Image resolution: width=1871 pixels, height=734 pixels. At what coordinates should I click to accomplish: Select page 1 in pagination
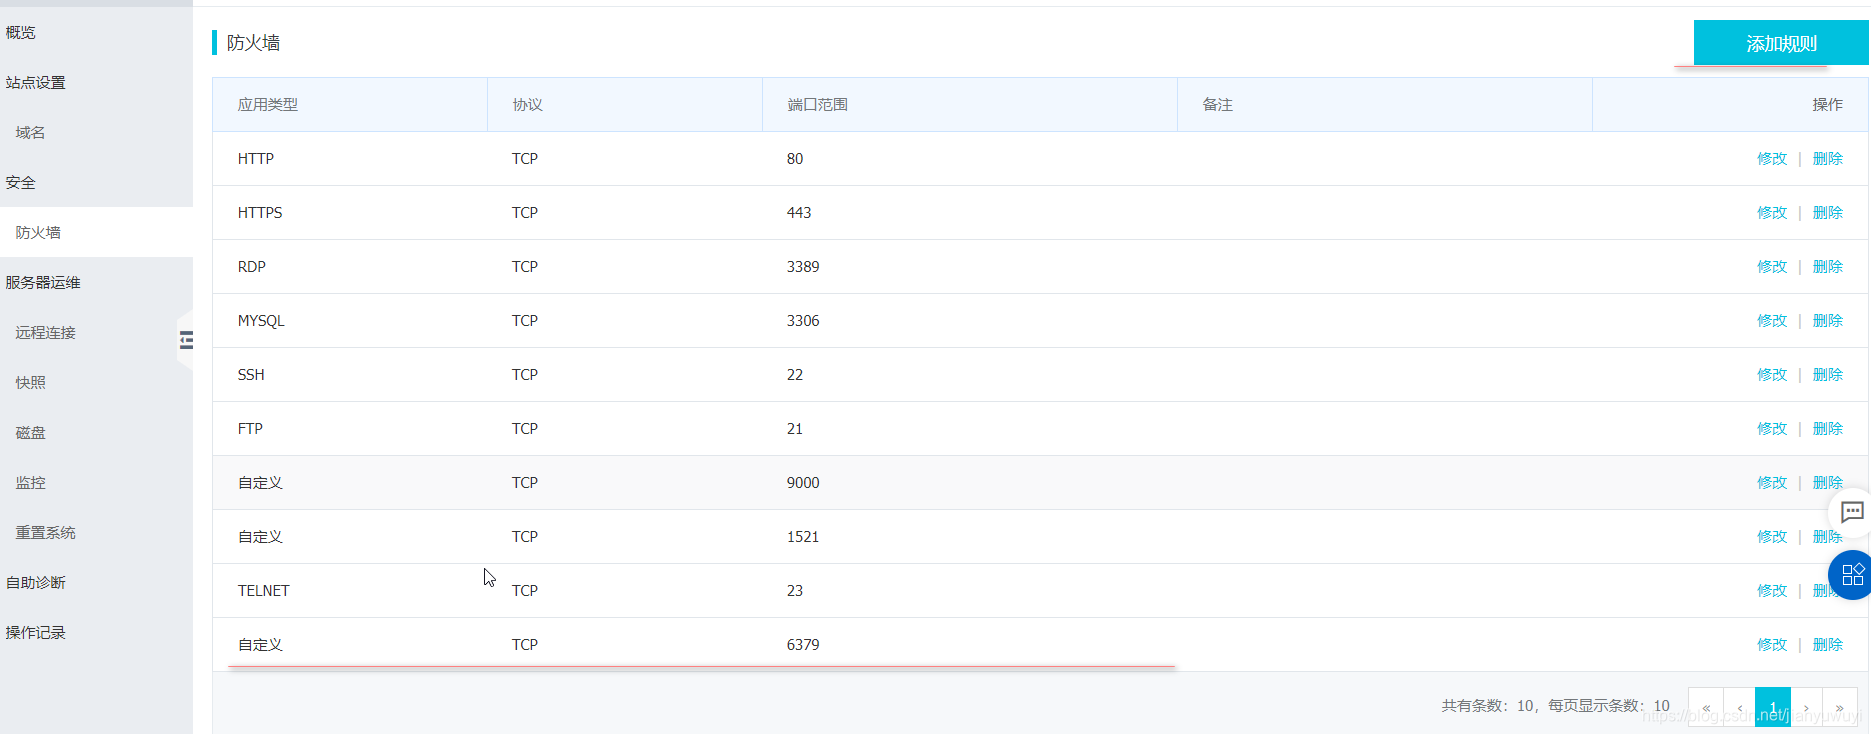tap(1773, 707)
